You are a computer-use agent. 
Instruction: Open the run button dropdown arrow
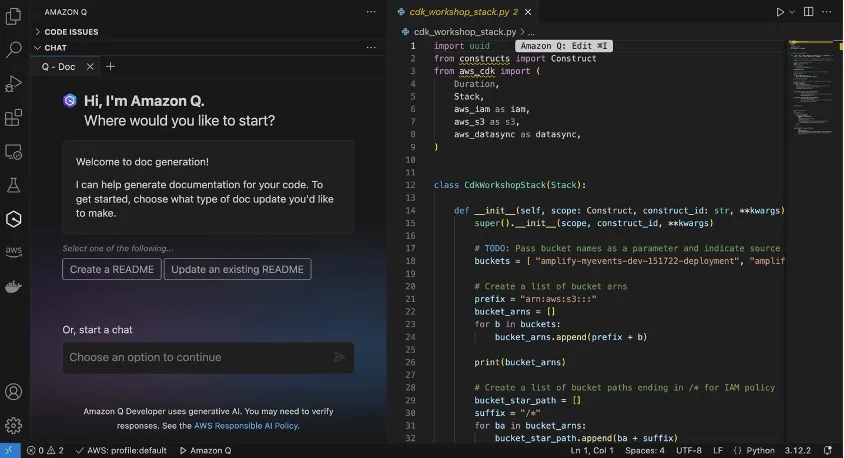point(792,12)
